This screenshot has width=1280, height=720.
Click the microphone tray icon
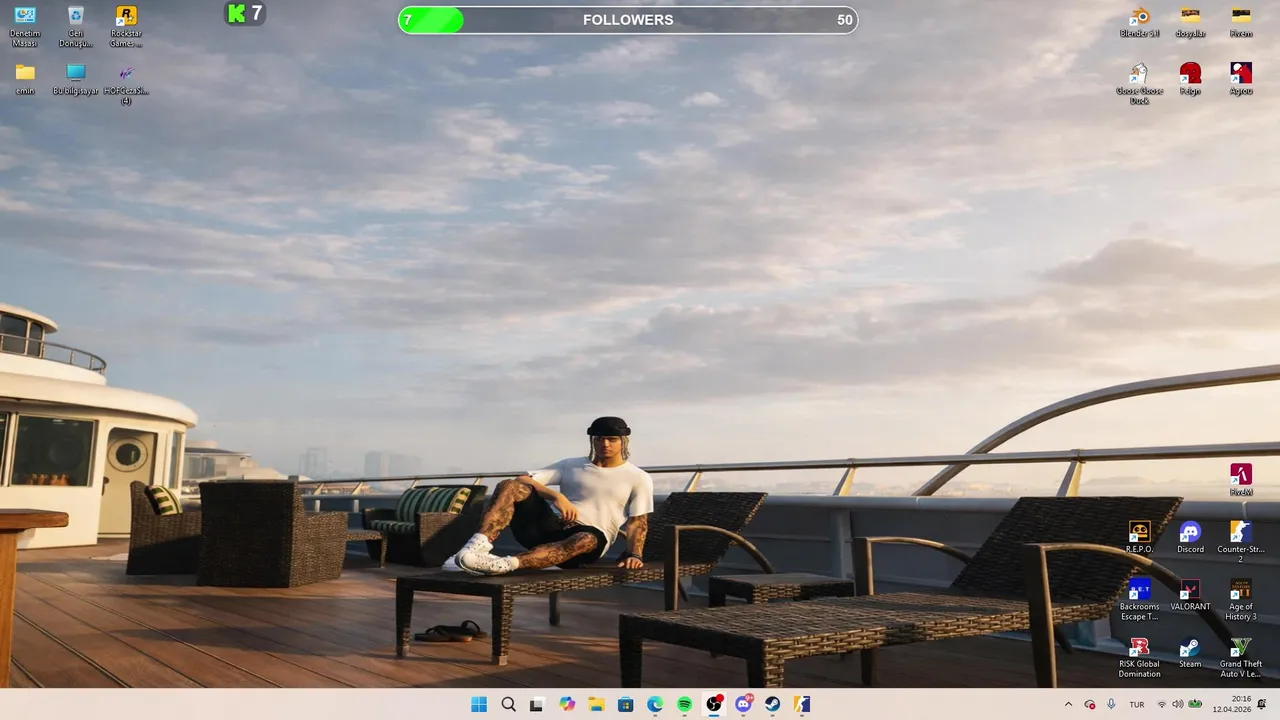coord(1111,704)
